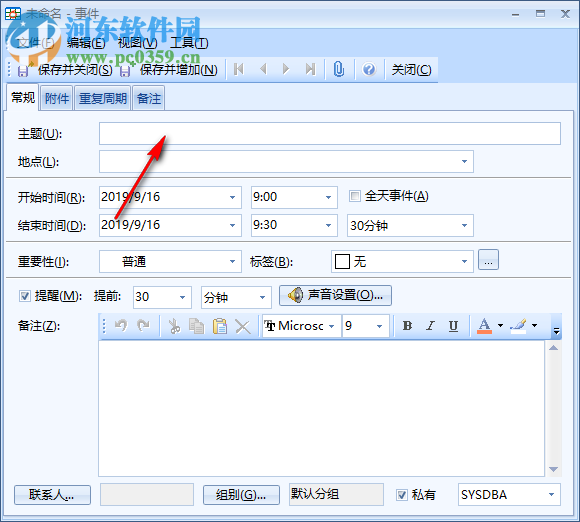Open highlight color dropdown arrow
Screen dimensions: 580x522
click(x=535, y=326)
